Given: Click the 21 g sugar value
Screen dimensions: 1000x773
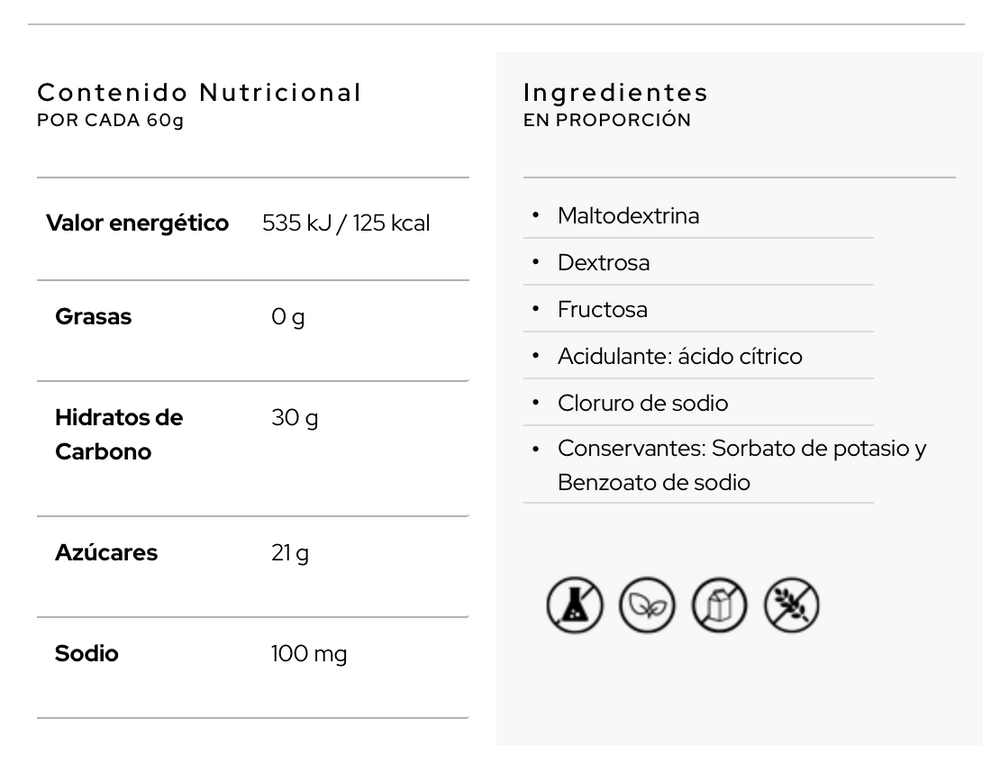Looking at the screenshot, I should [x=290, y=553].
